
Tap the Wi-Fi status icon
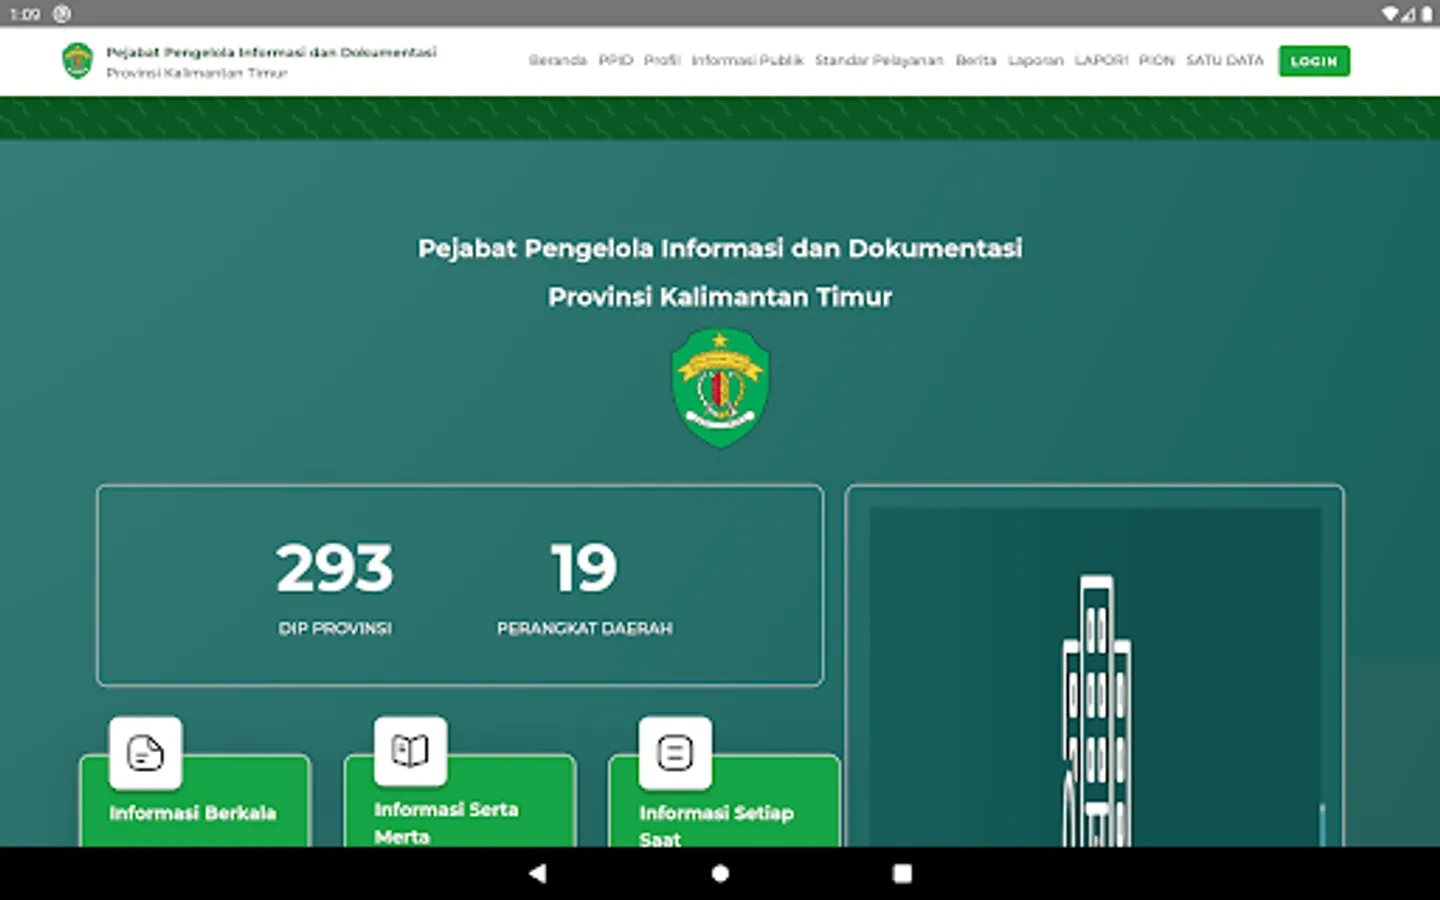[x=1392, y=13]
